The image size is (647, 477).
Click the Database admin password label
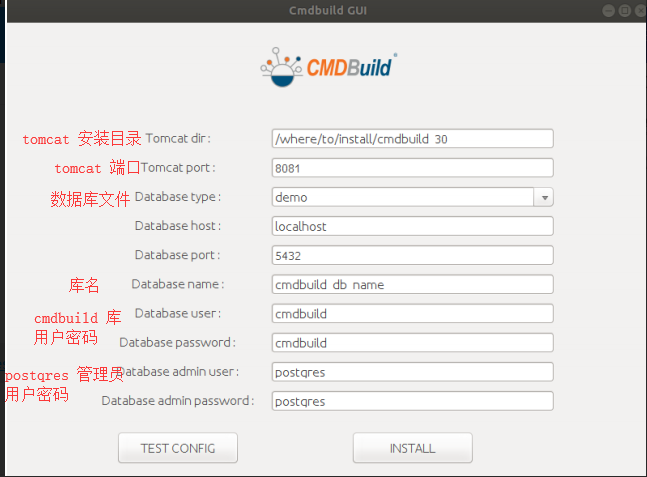(x=178, y=401)
